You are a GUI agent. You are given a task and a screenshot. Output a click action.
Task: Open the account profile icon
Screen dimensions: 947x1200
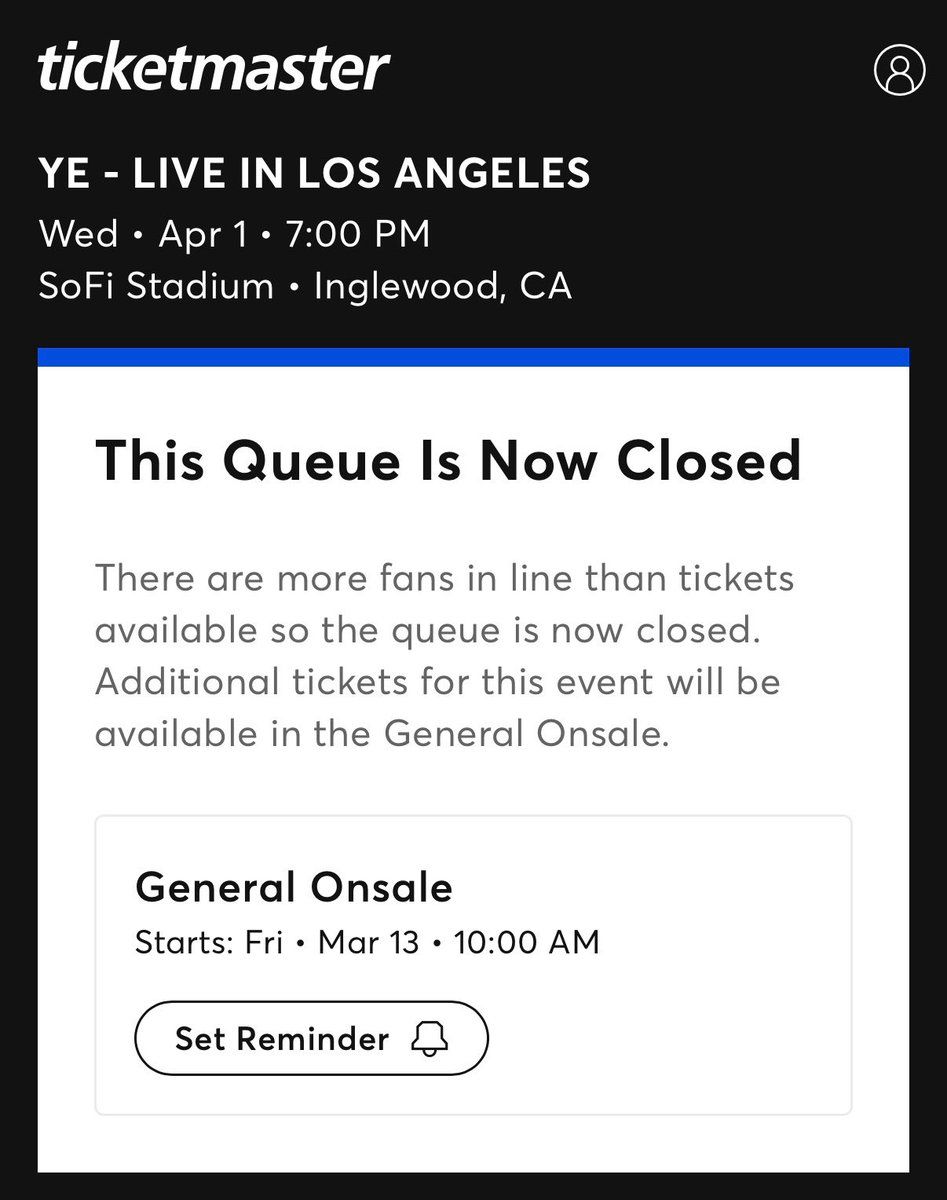point(899,71)
